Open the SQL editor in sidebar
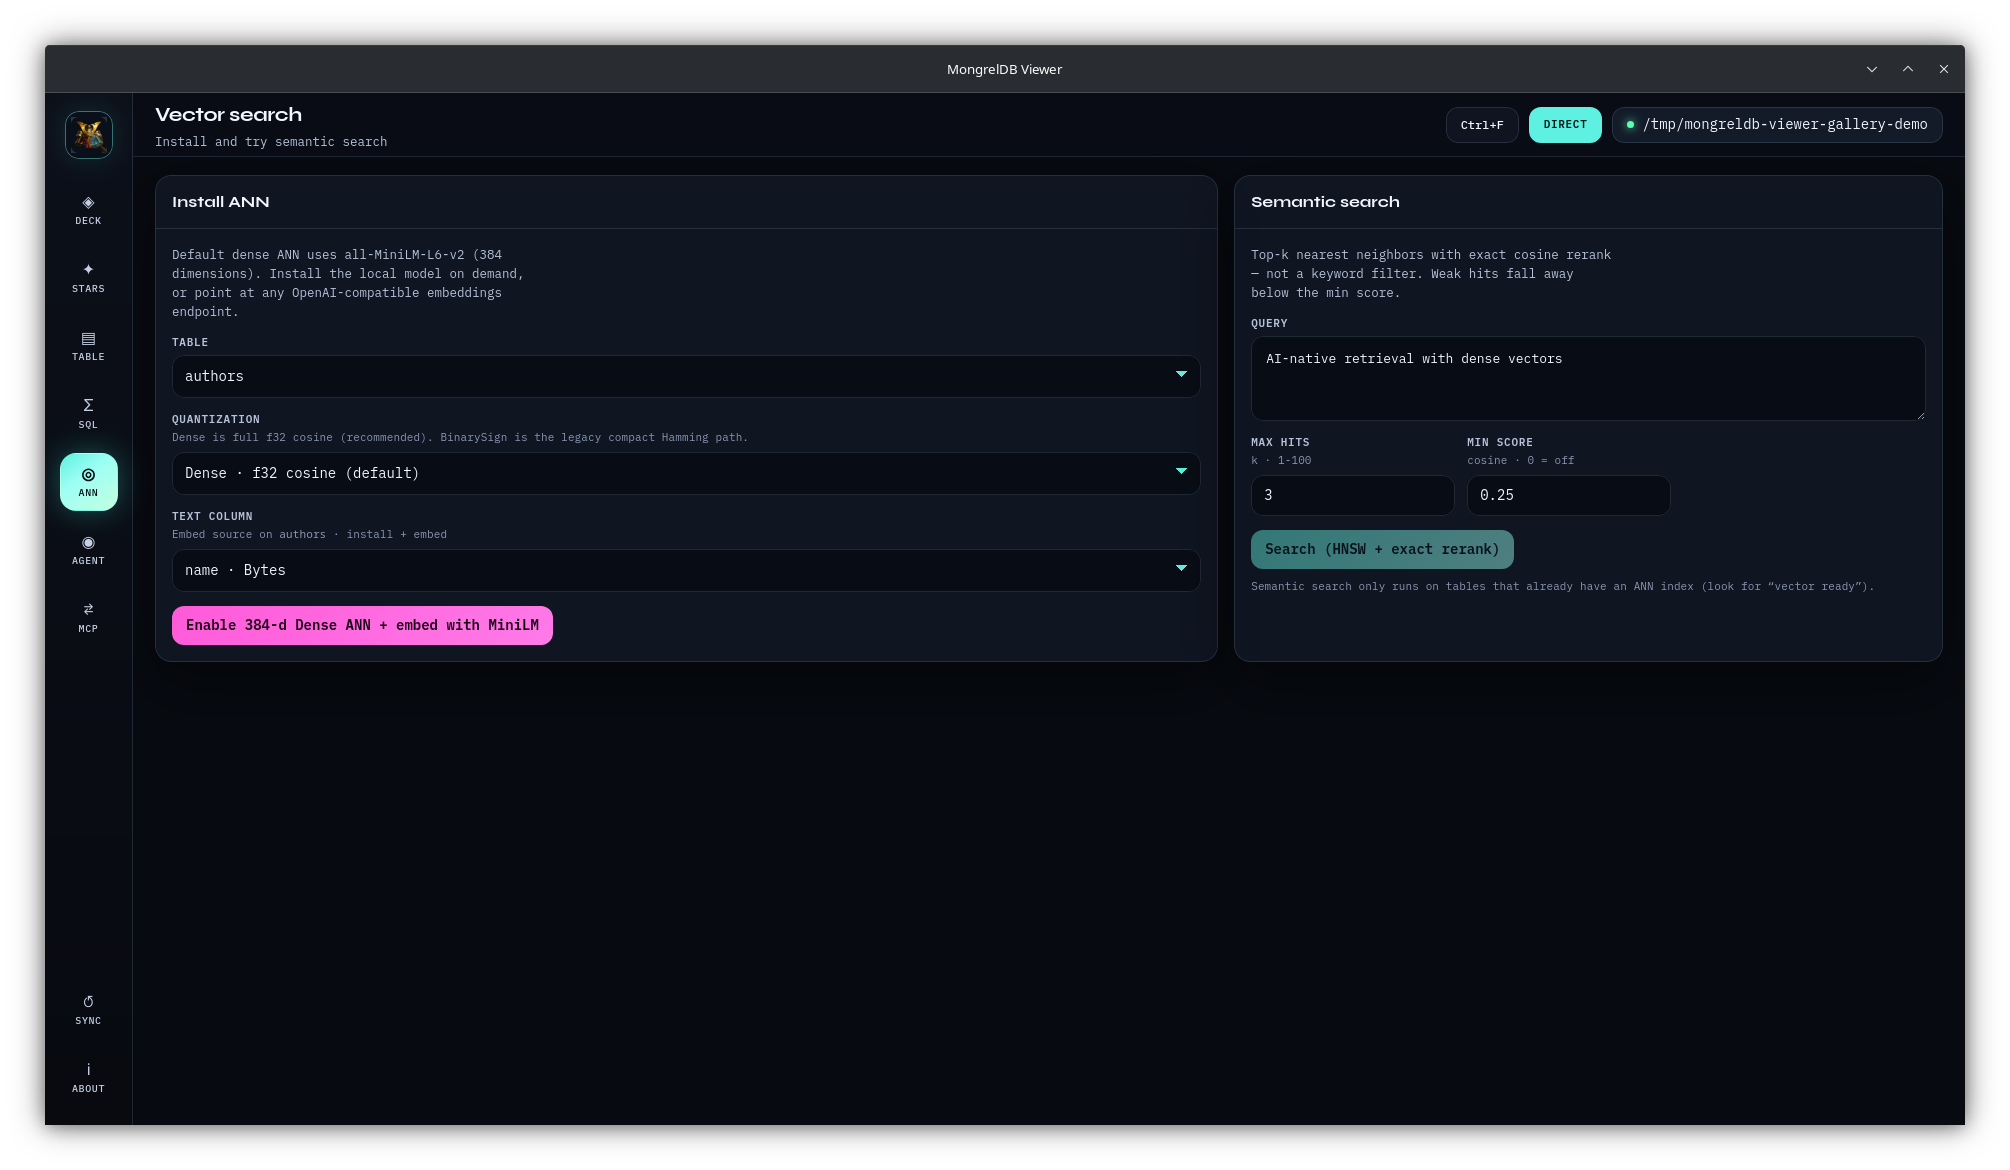Viewport: 2010px width, 1170px height. click(x=88, y=414)
